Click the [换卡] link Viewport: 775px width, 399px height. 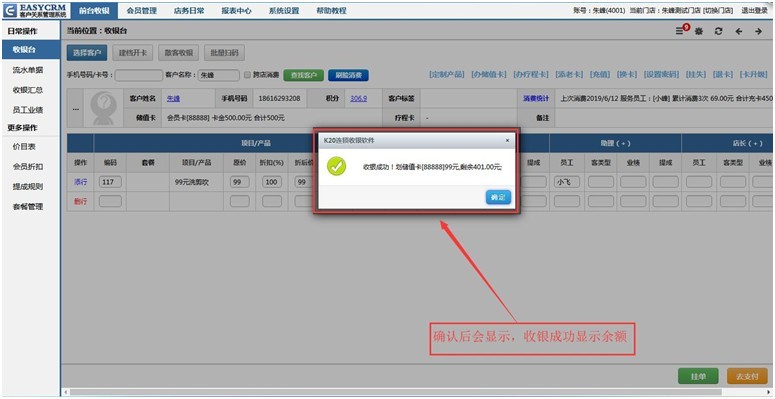(x=627, y=74)
